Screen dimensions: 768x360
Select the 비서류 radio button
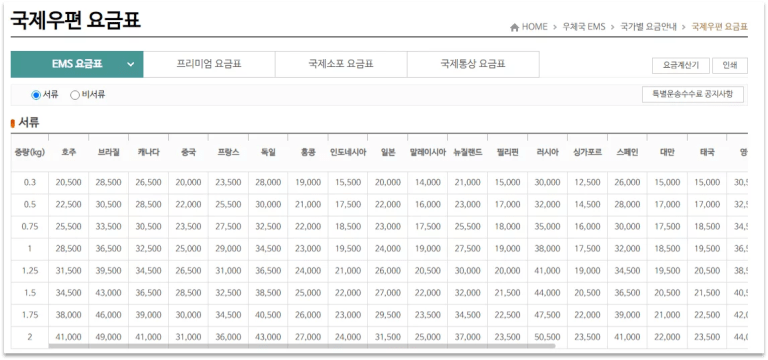point(75,95)
